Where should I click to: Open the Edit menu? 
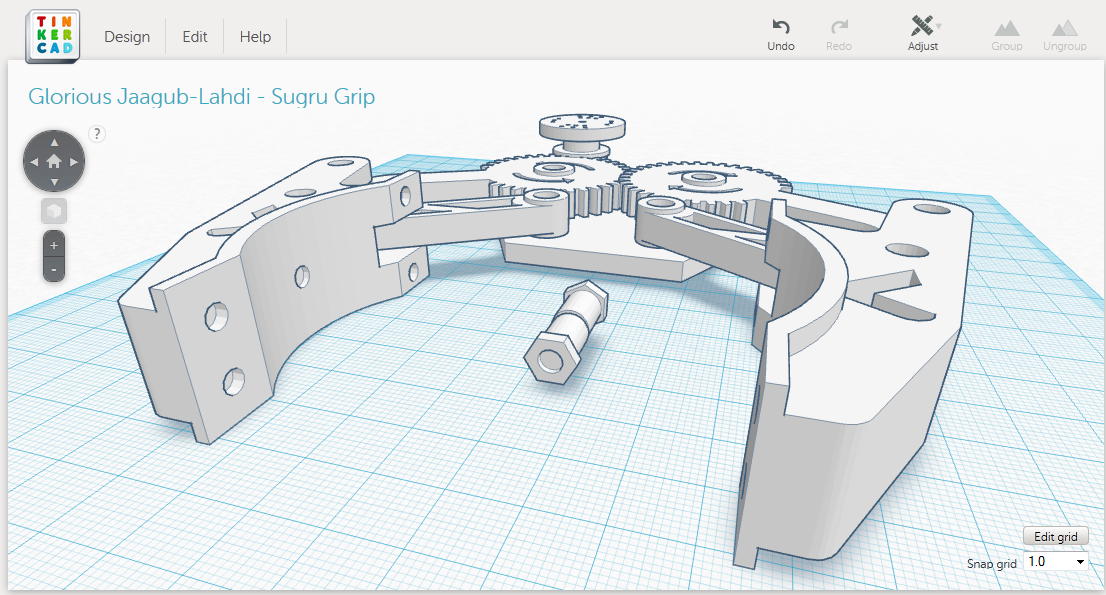[194, 36]
